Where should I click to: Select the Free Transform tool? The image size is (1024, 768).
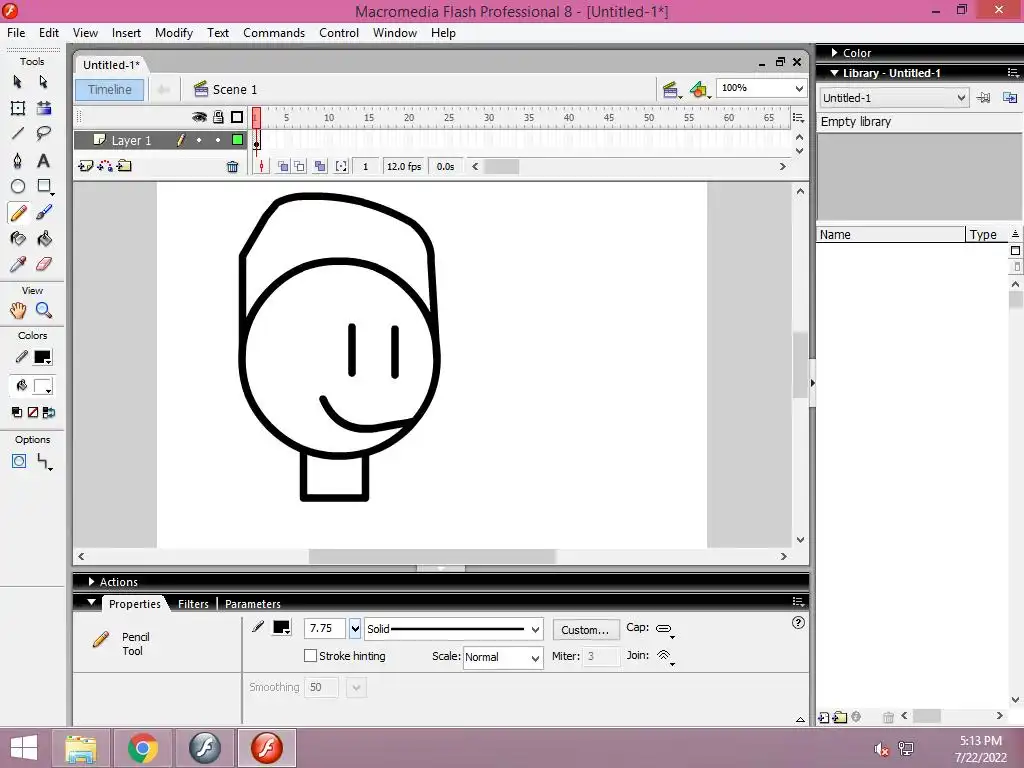click(x=18, y=108)
